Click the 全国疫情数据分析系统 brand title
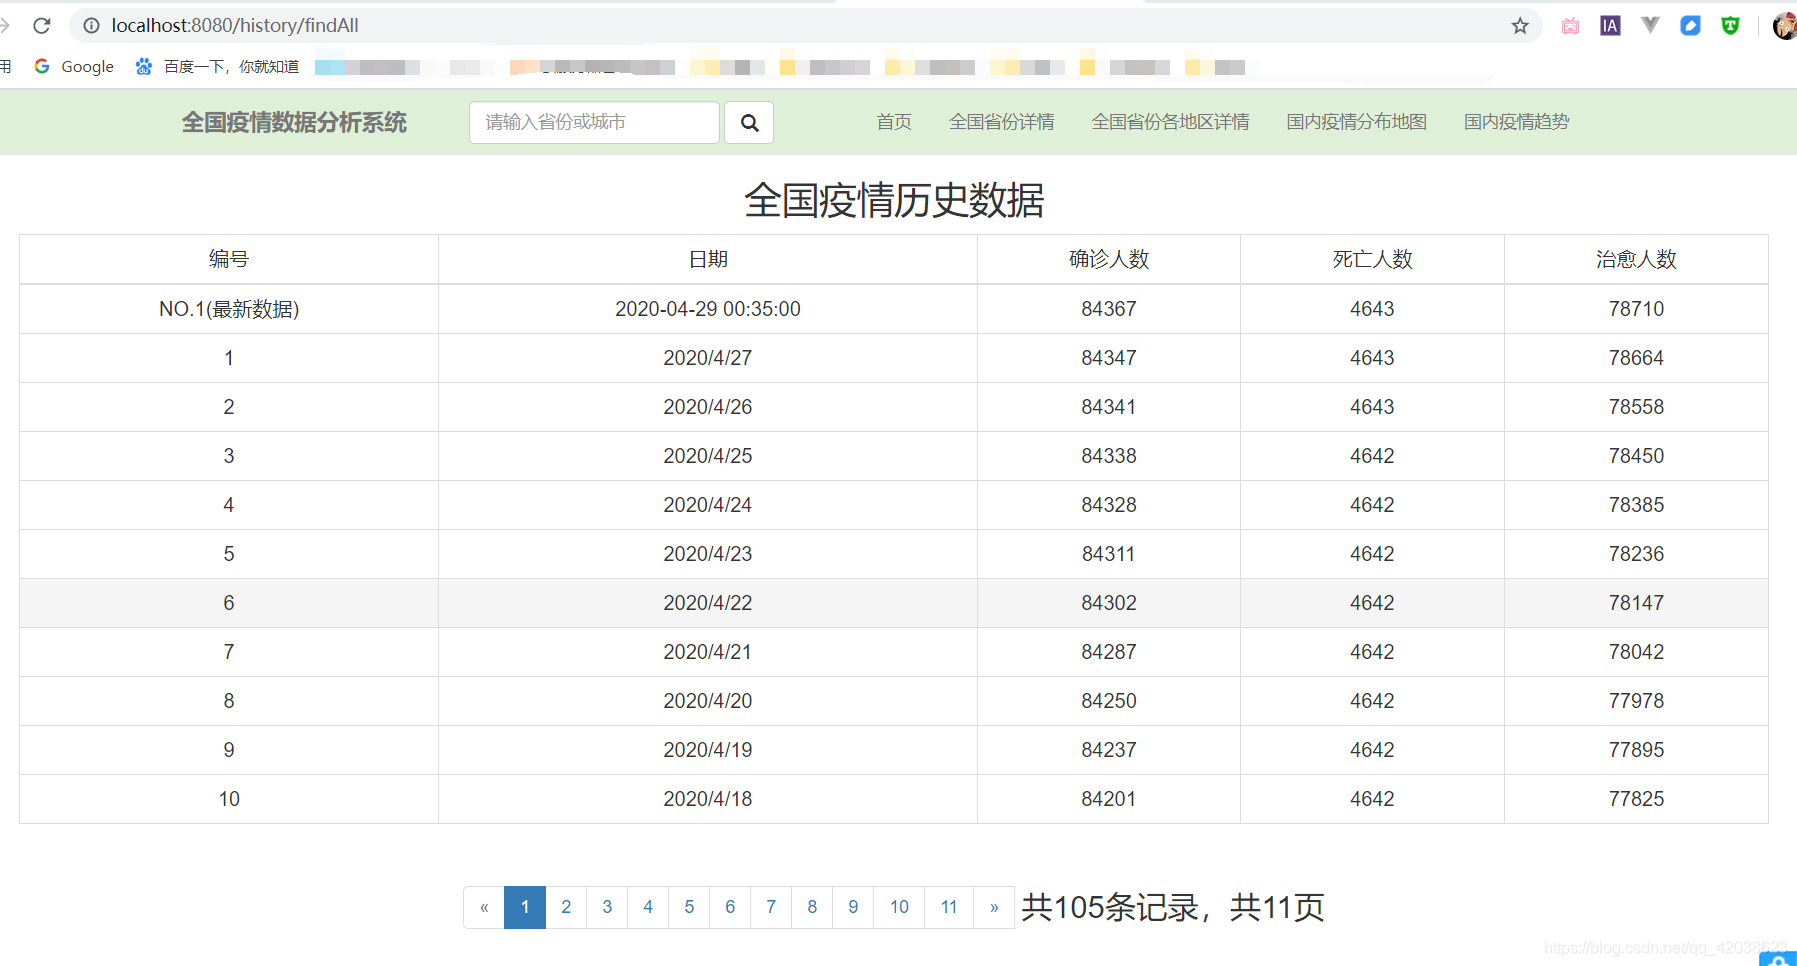This screenshot has width=1797, height=966. (x=294, y=122)
